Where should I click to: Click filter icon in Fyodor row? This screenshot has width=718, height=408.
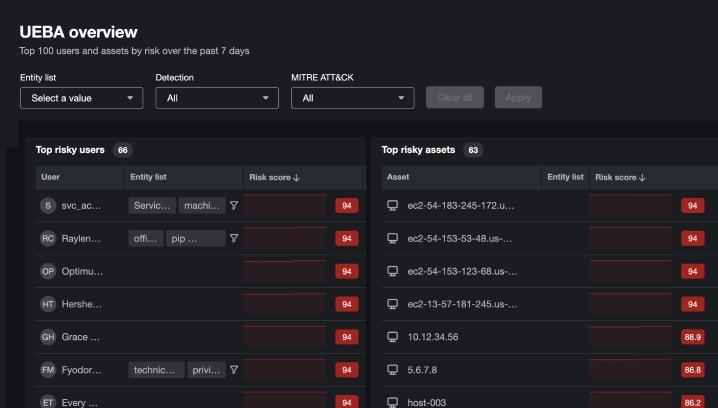(x=233, y=370)
